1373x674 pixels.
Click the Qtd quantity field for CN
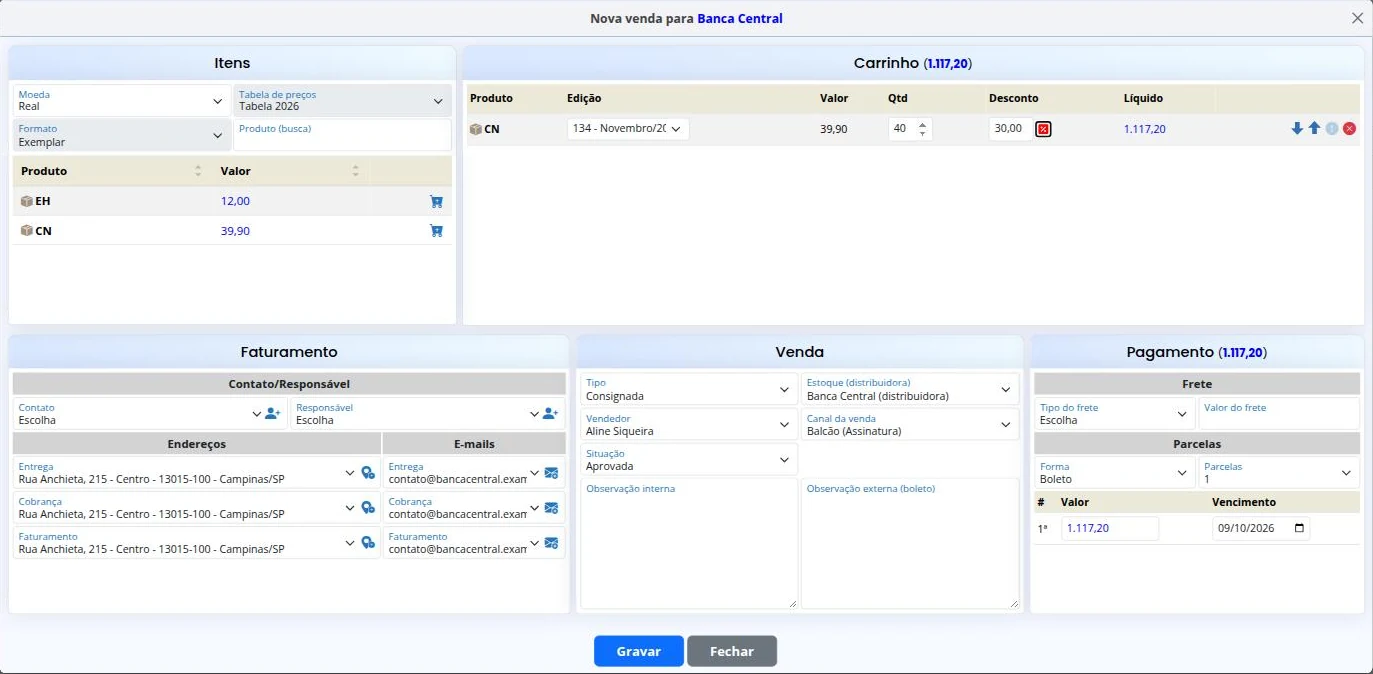[910, 129]
